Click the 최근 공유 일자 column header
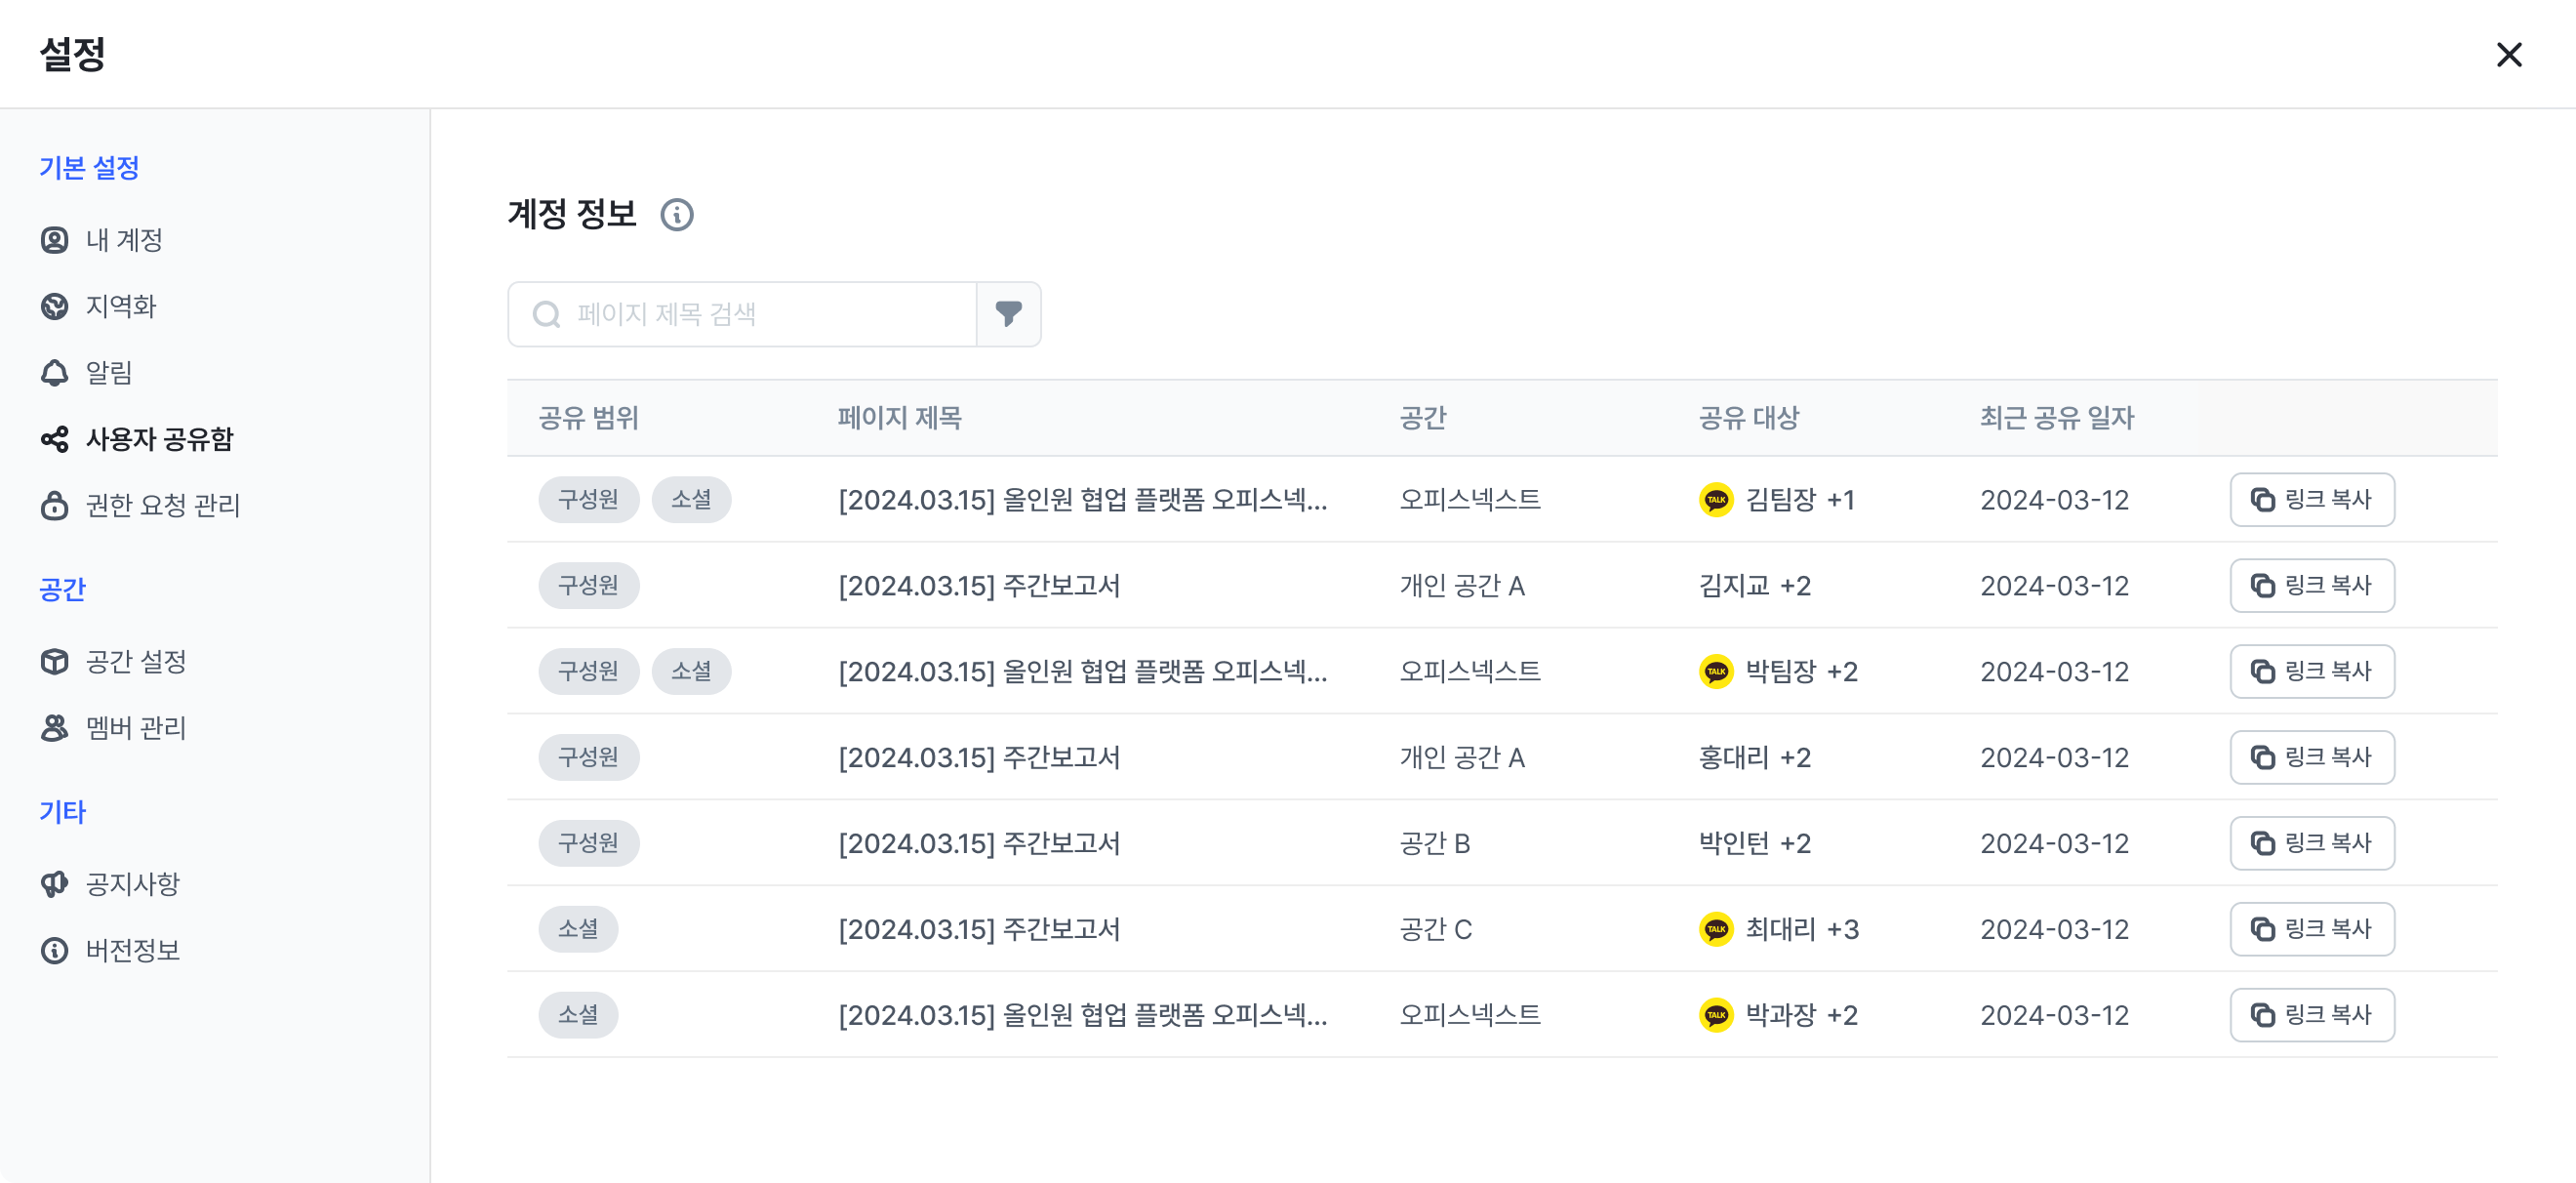The height and width of the screenshot is (1183, 2576). (2056, 418)
